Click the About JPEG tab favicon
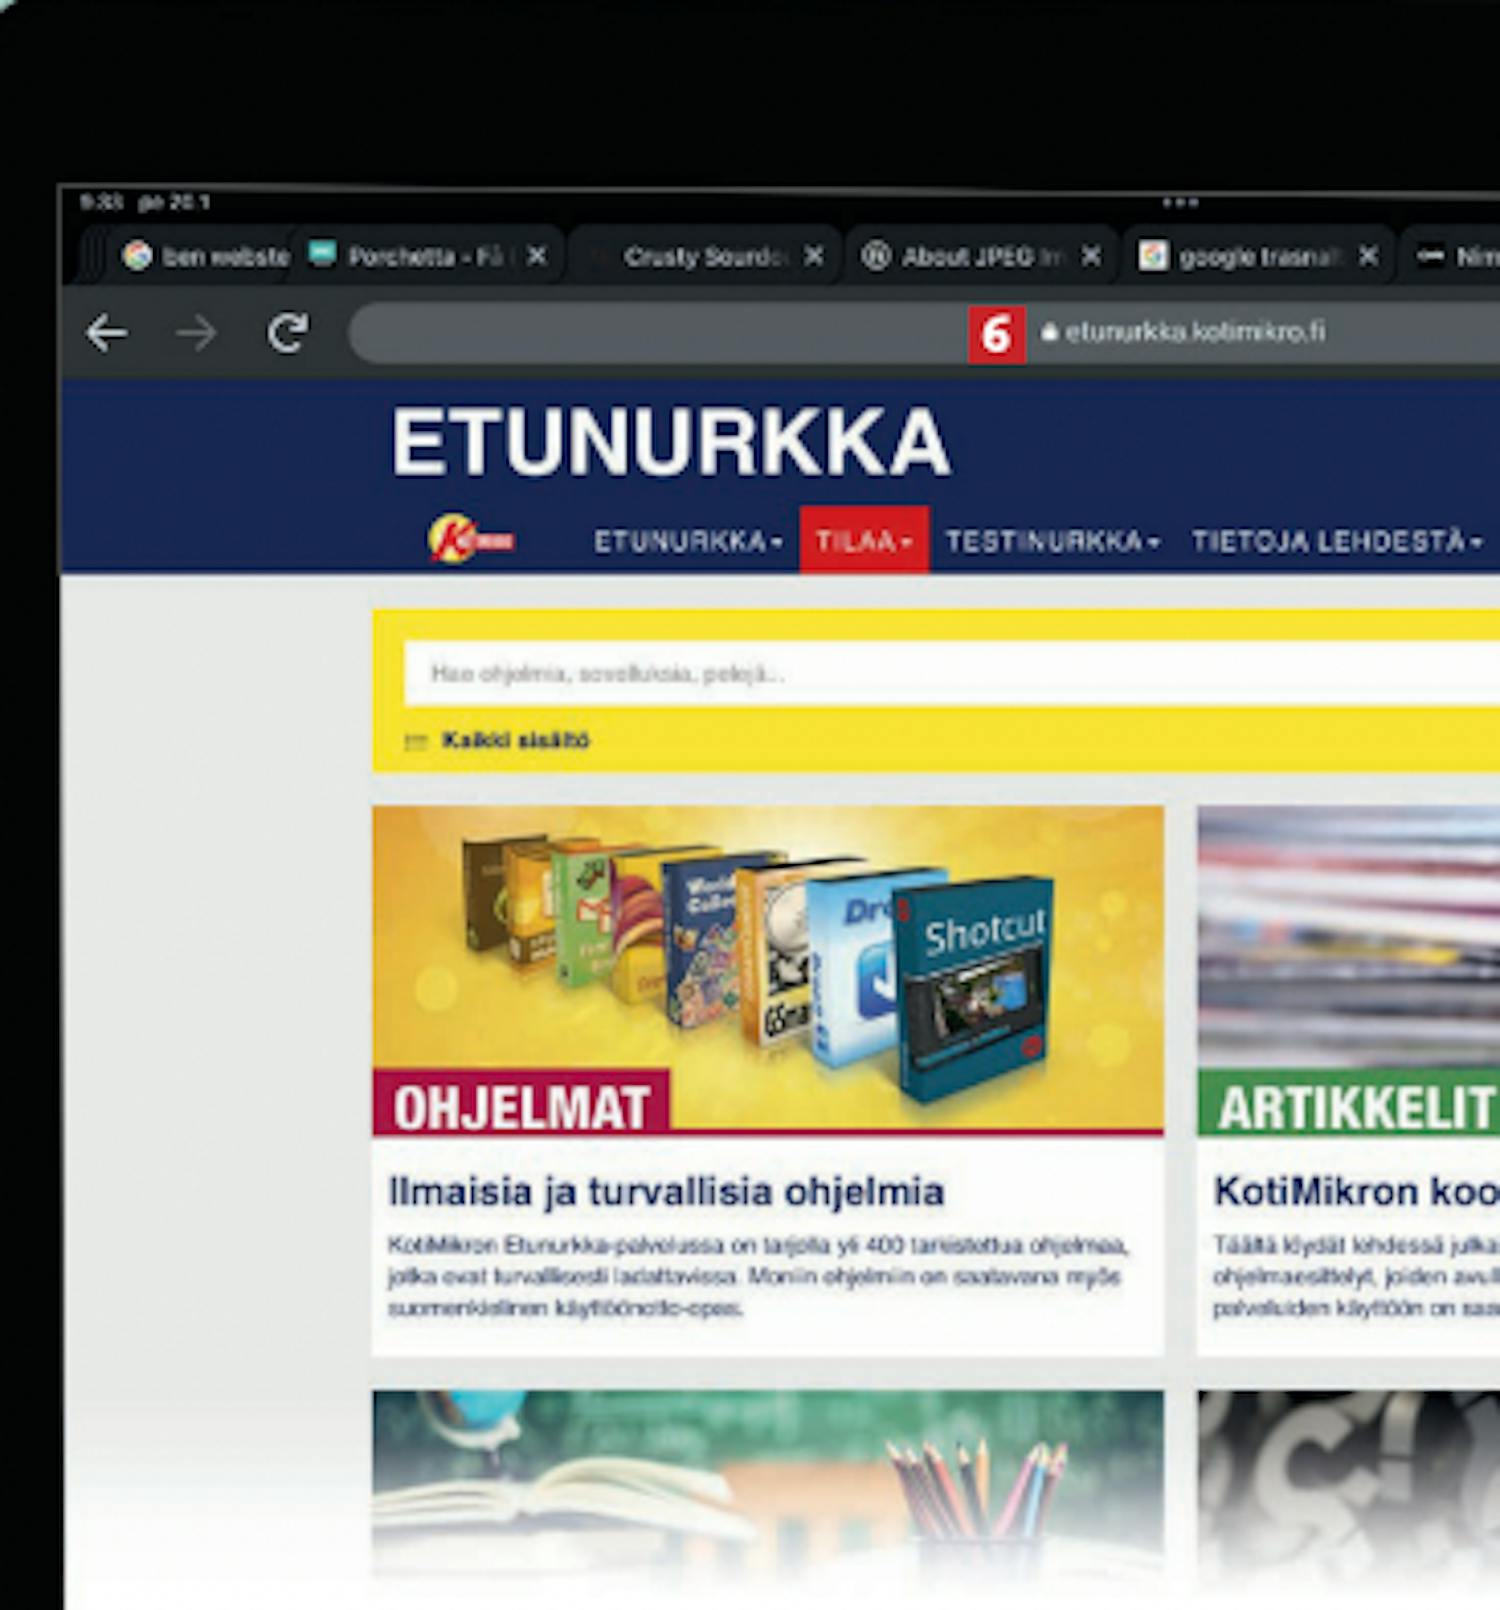This screenshot has height=1610, width=1500. [x=876, y=256]
